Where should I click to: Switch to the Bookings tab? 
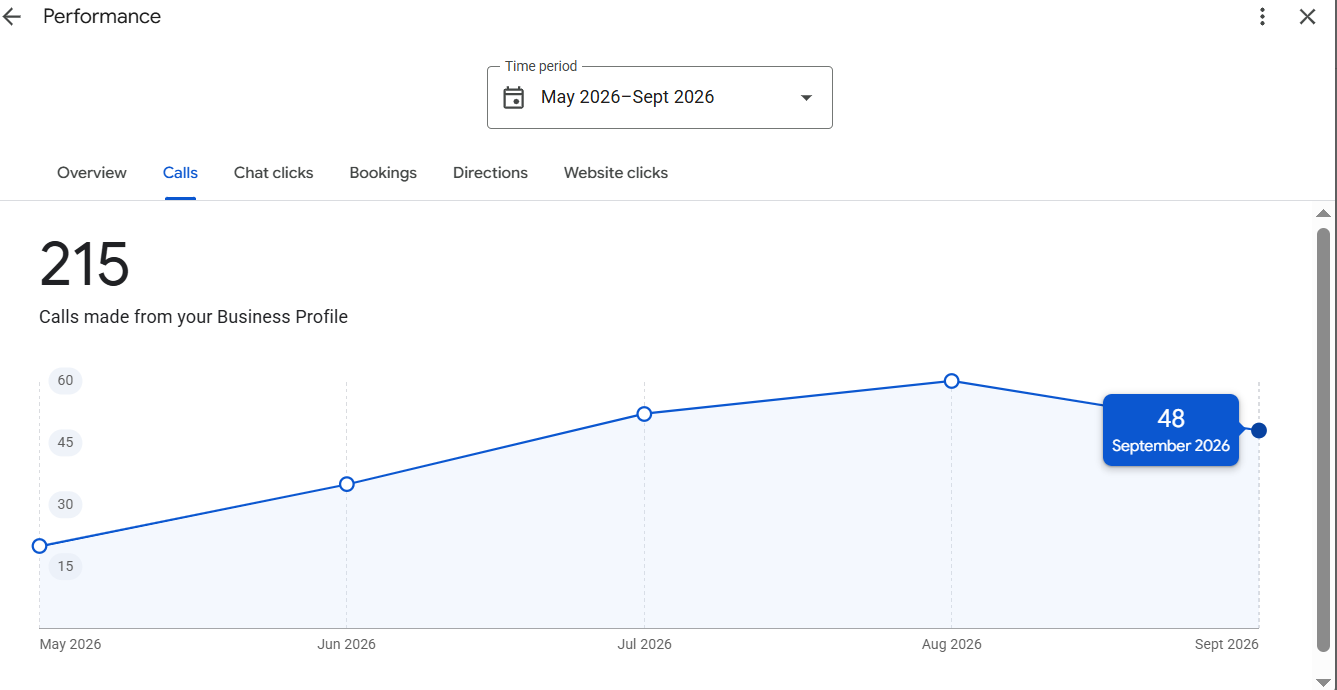click(x=383, y=173)
